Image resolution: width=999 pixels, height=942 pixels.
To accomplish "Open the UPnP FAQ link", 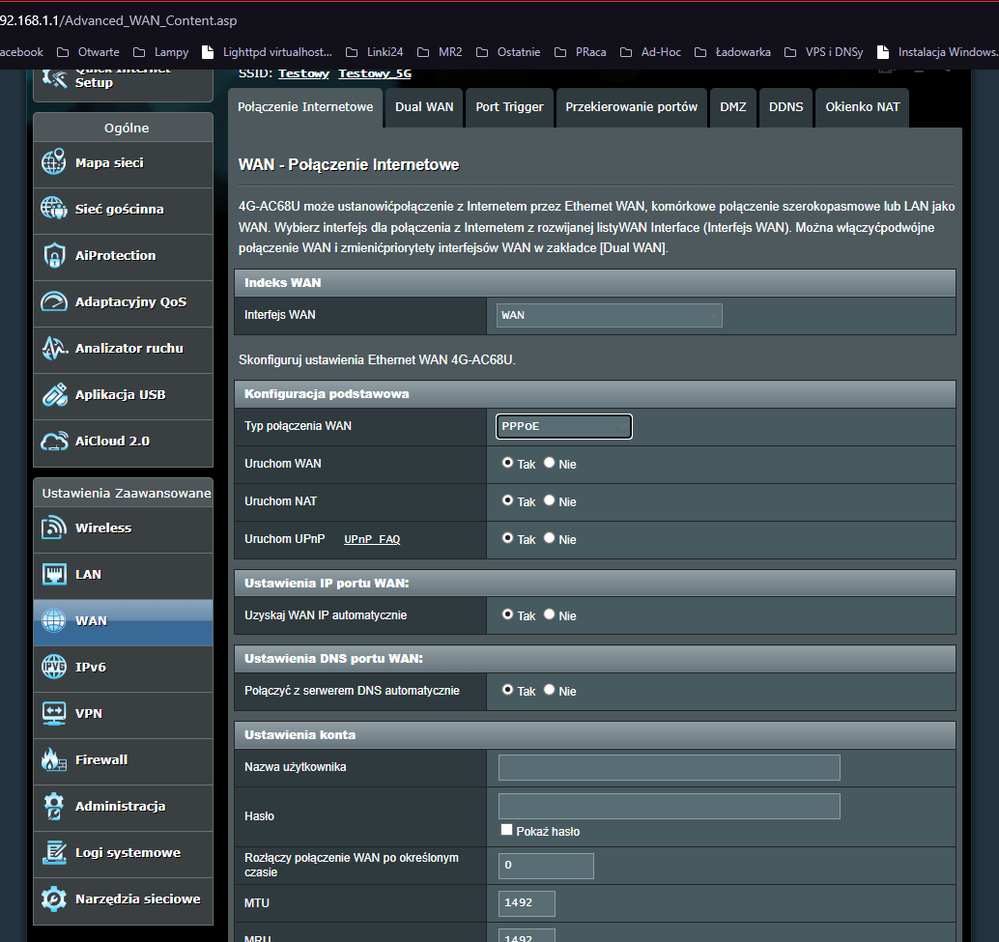I will pyautogui.click(x=372, y=539).
